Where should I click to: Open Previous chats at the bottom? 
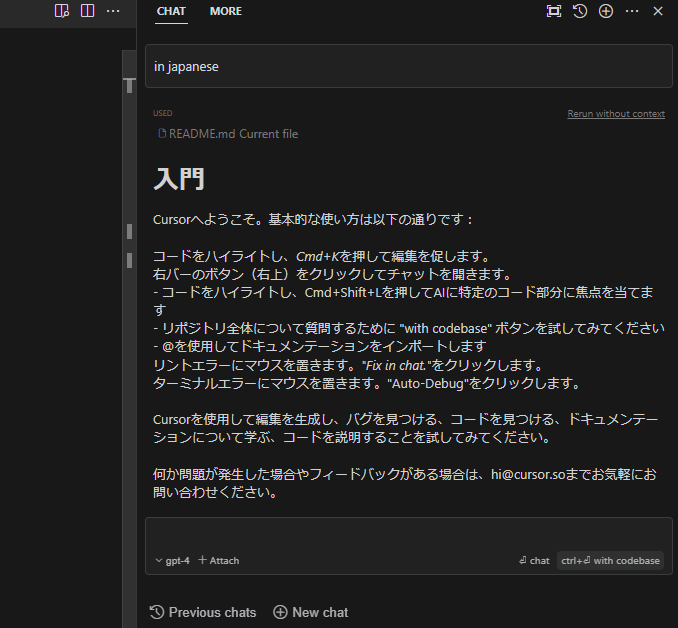(202, 612)
